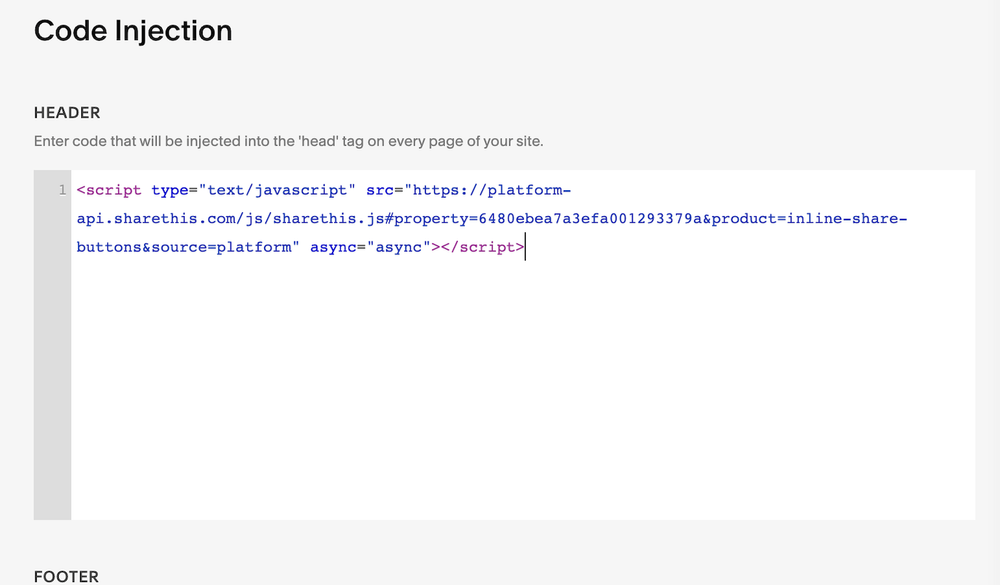Click the second wrapped line of code
The height and width of the screenshot is (585, 1000).
coord(490,218)
